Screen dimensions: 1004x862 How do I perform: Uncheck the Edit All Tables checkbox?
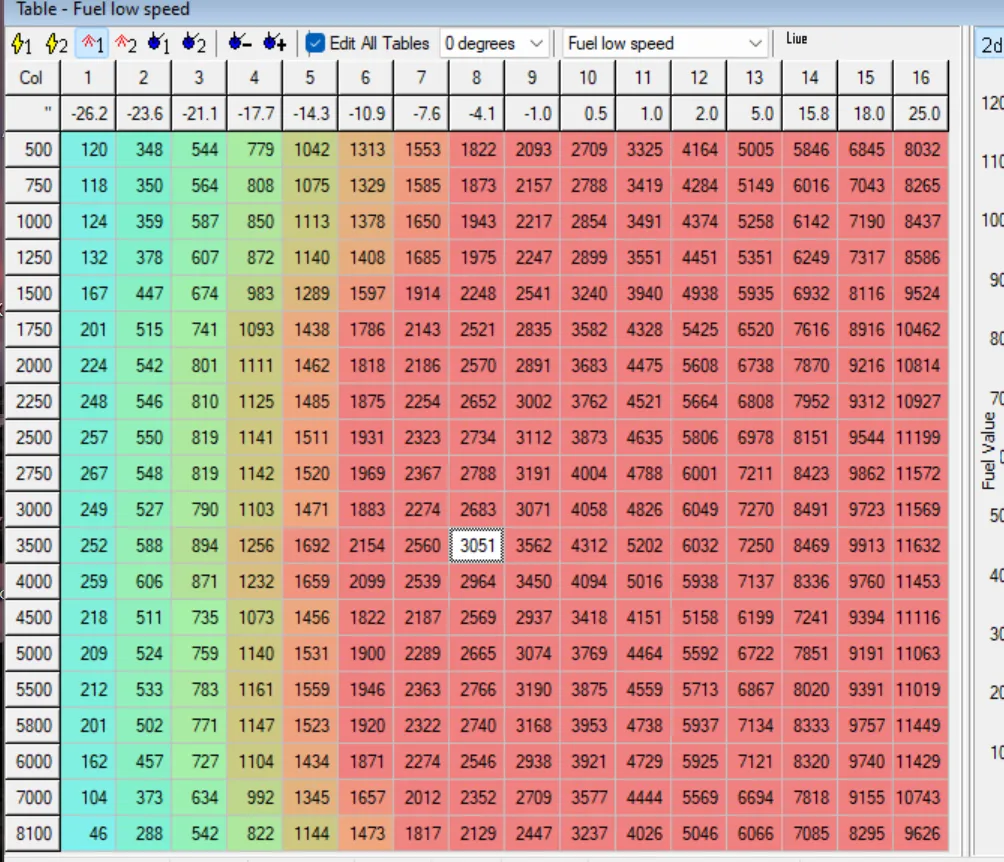[x=315, y=43]
